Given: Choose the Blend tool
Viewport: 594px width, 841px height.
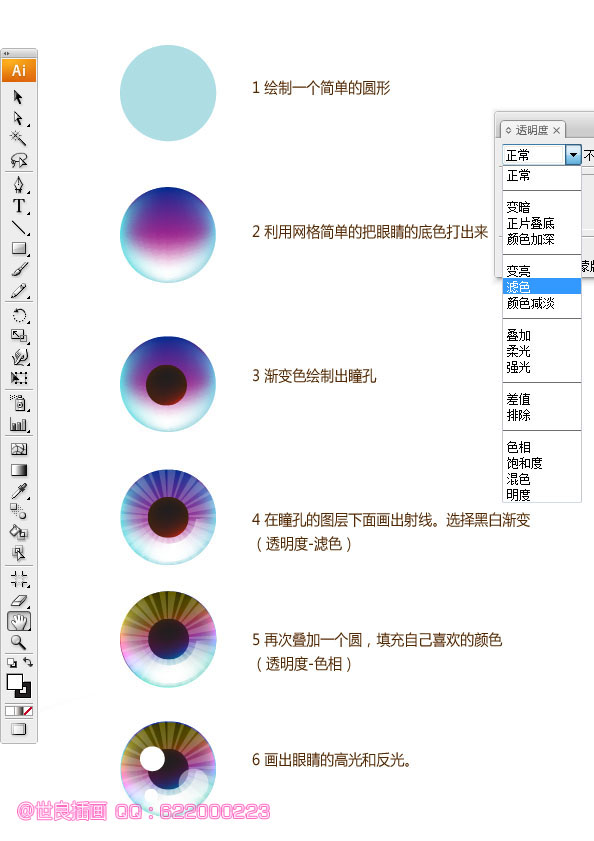Looking at the screenshot, I should 19,512.
